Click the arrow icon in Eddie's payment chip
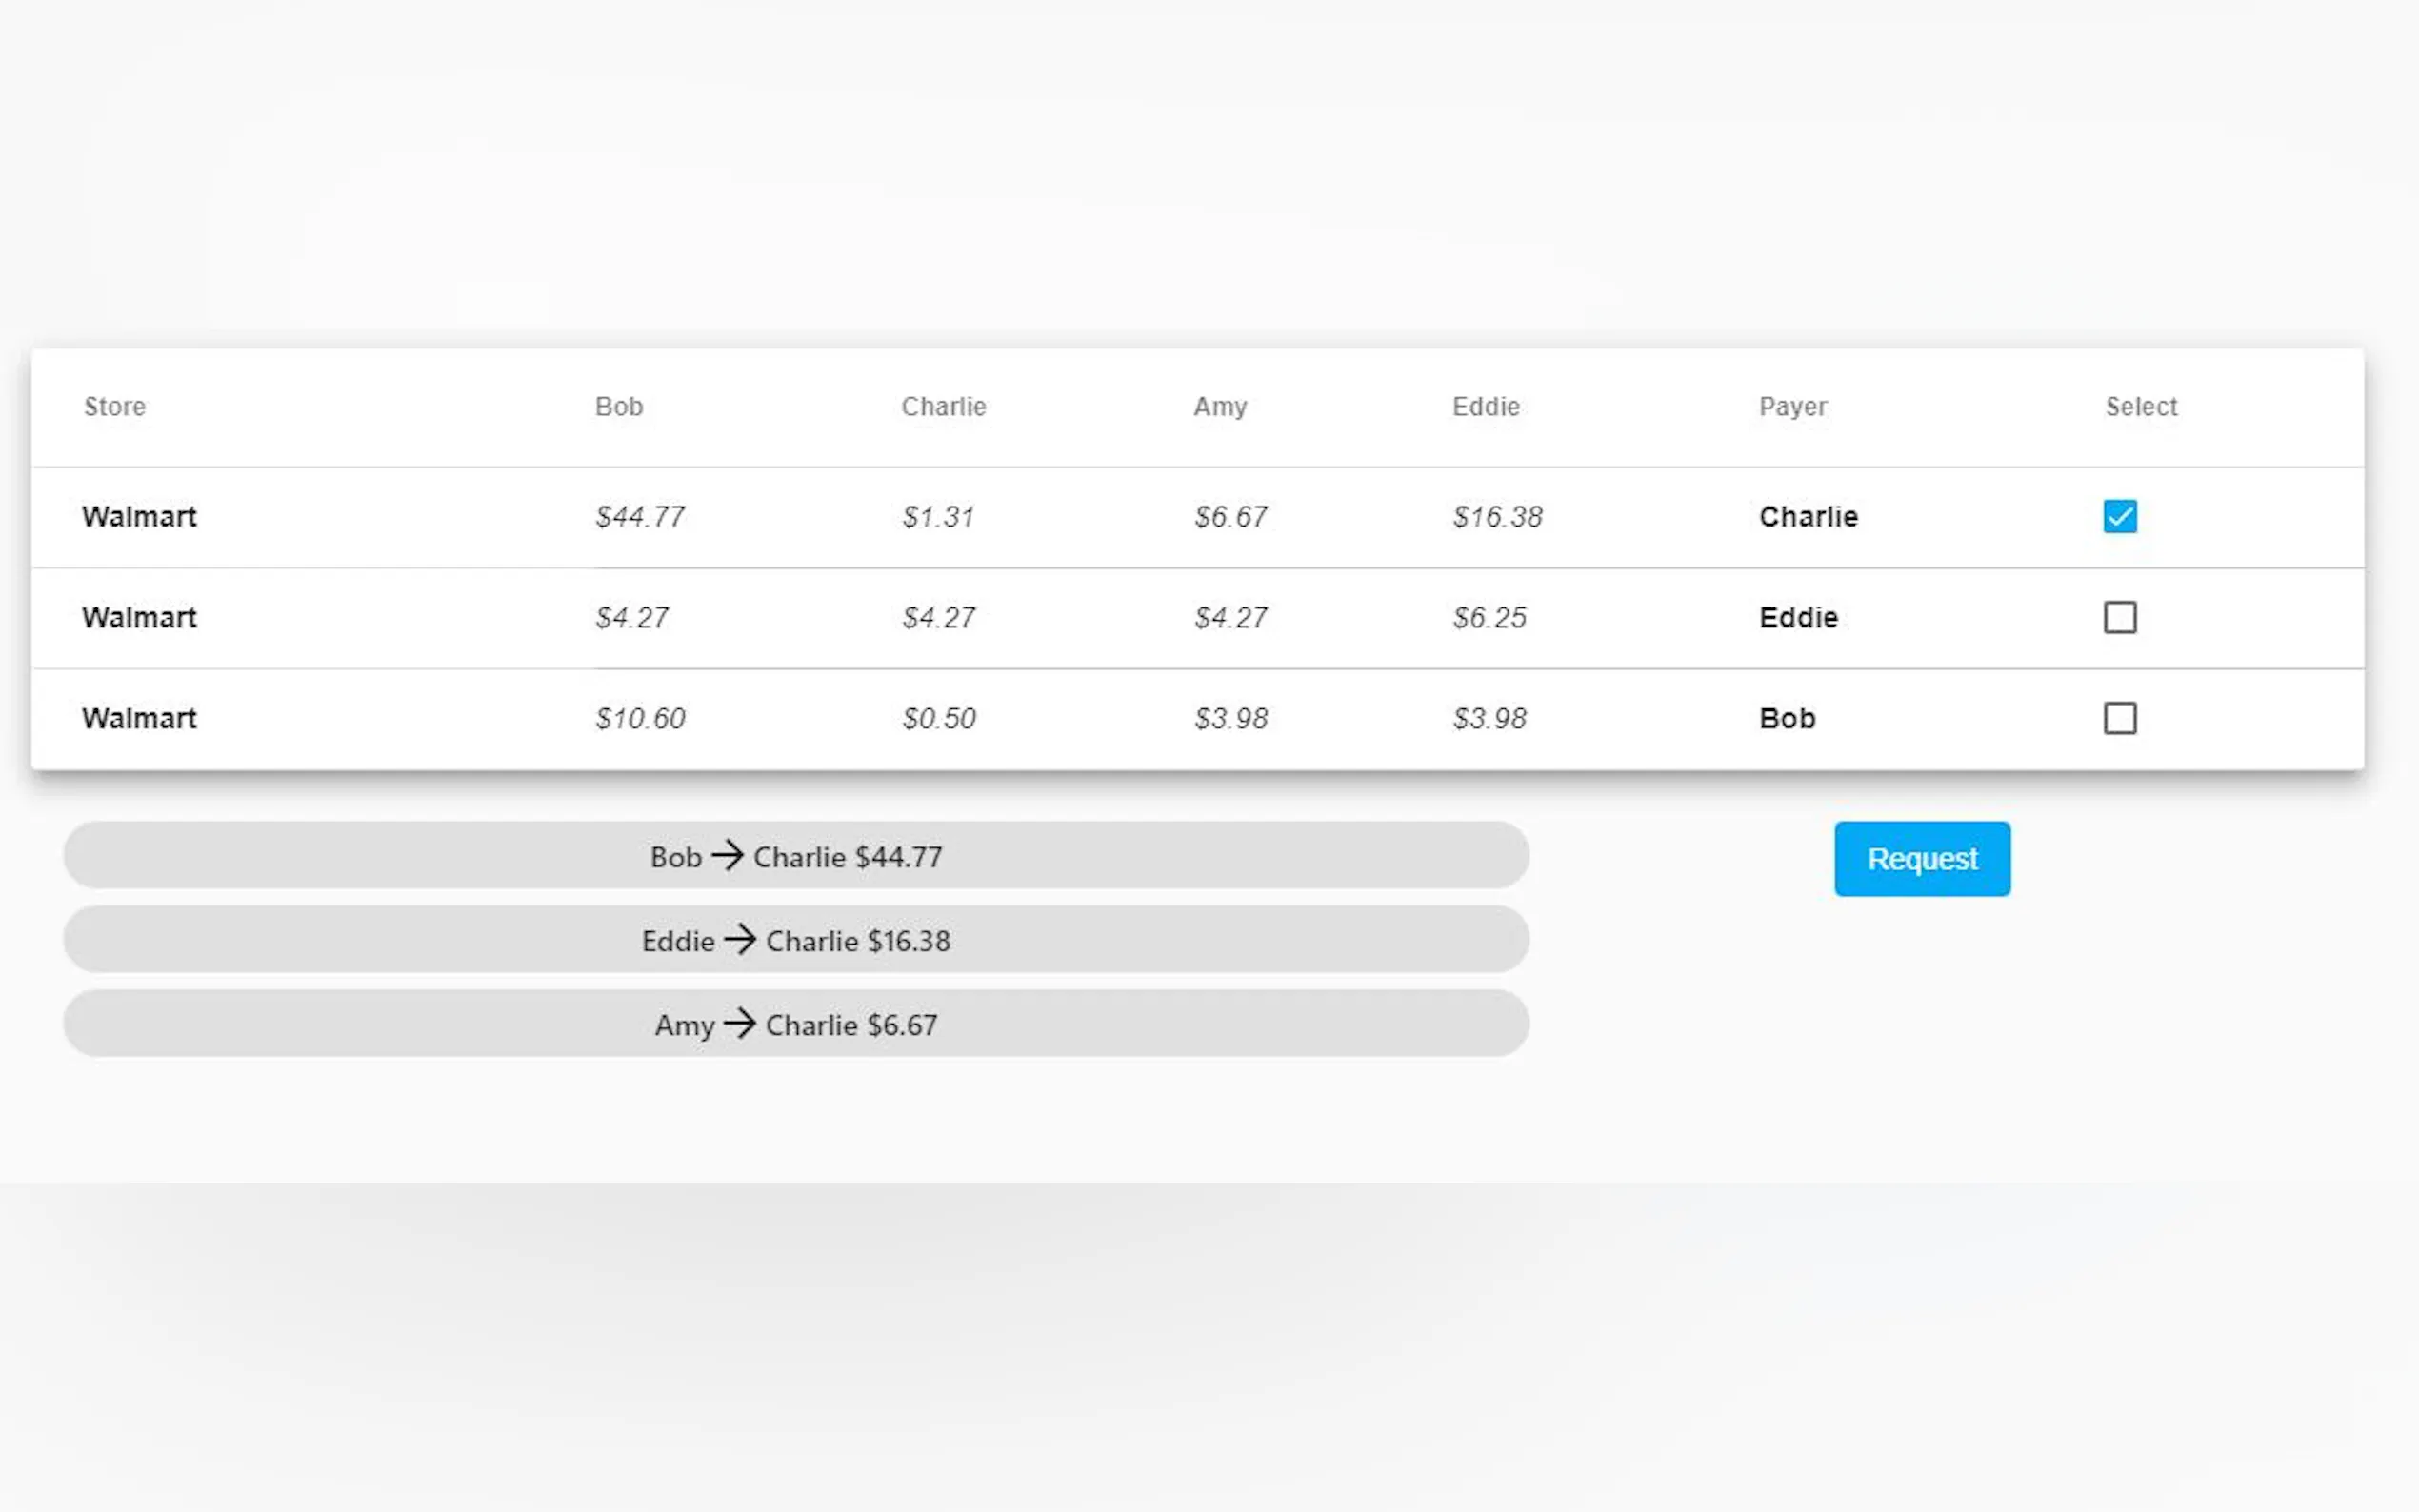2419x1512 pixels. pos(740,939)
